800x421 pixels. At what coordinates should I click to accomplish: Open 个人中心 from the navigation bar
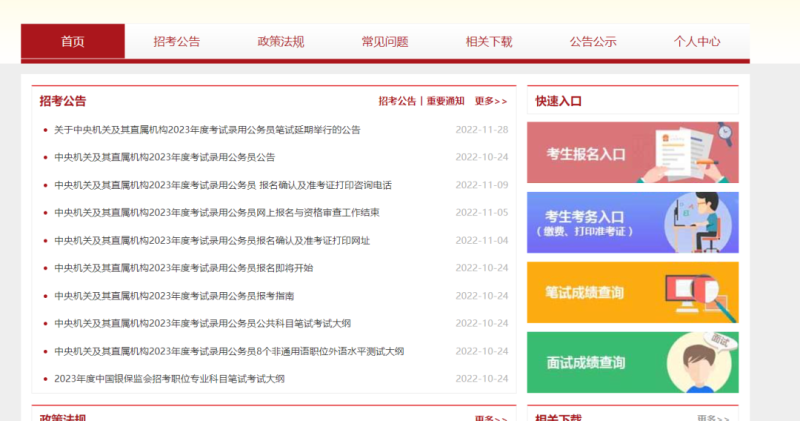click(x=697, y=42)
